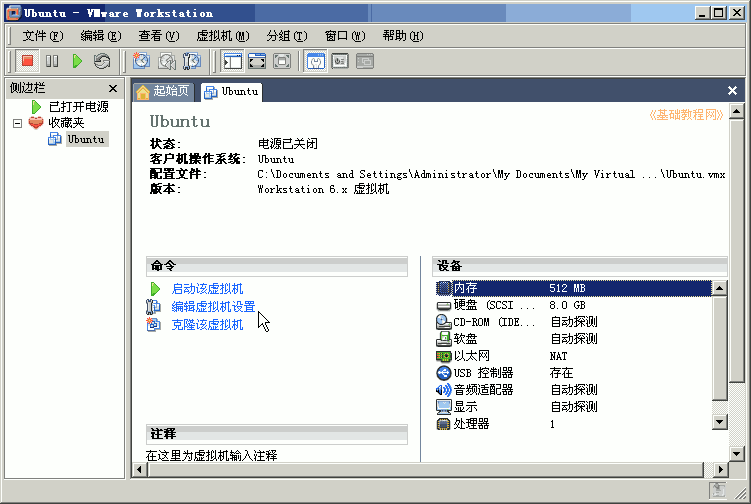The width and height of the screenshot is (751, 504).
Task: Click the last greyed toolbar icon
Action: tap(365, 61)
